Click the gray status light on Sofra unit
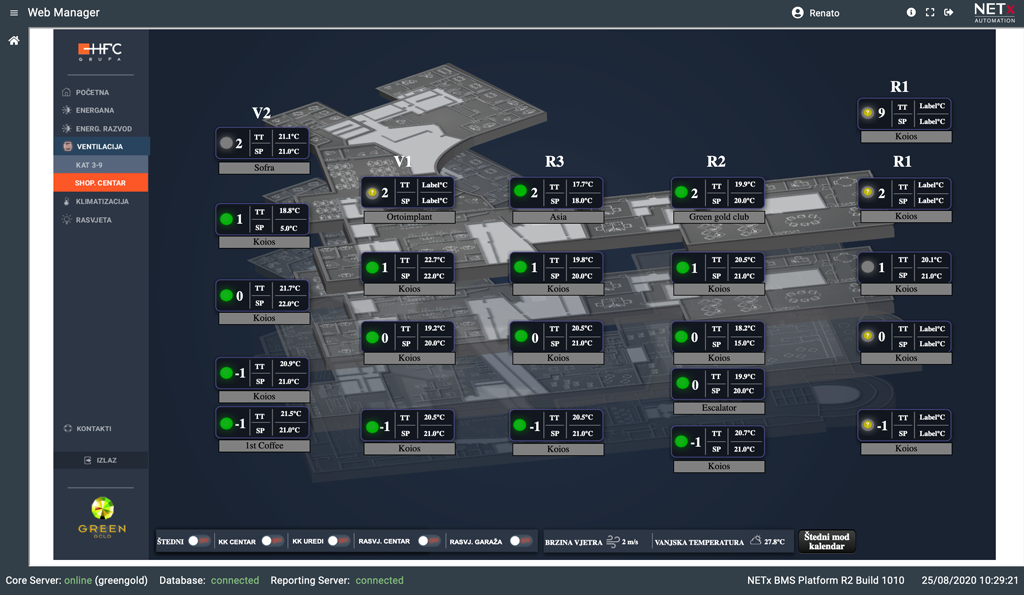1024x595 pixels. point(226,143)
